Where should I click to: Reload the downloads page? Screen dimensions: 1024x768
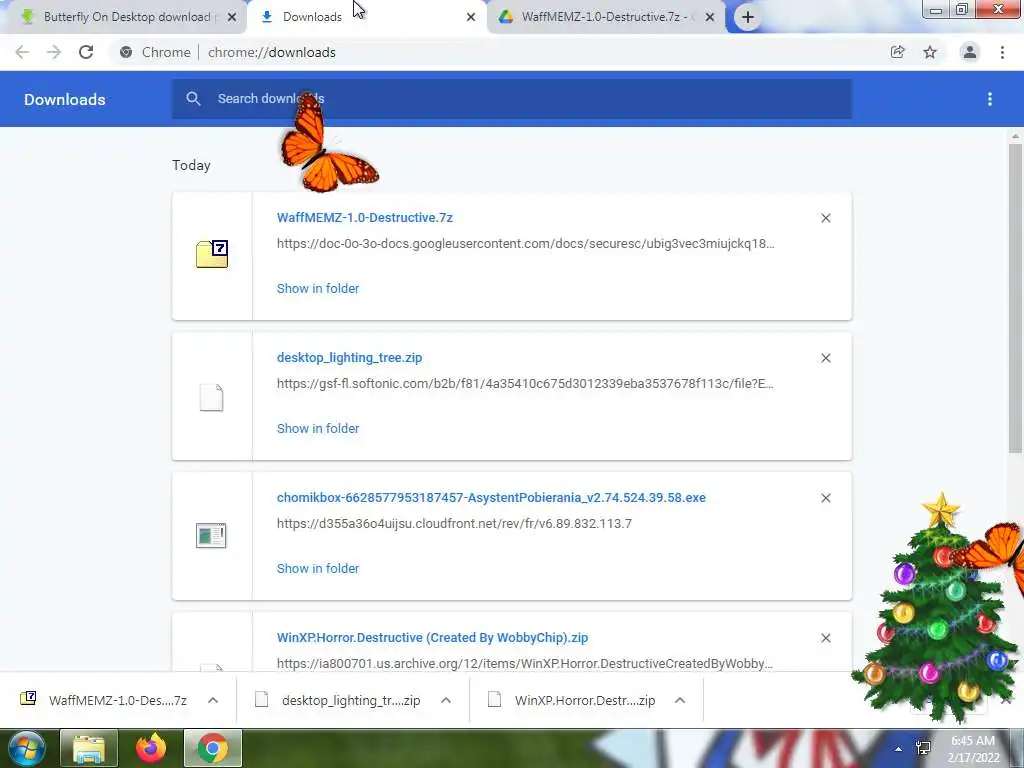(86, 52)
